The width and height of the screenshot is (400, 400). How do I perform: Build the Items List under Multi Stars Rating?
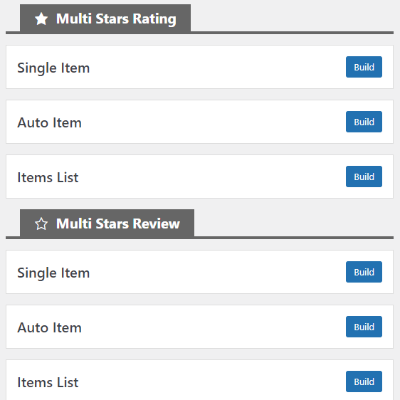tap(364, 177)
